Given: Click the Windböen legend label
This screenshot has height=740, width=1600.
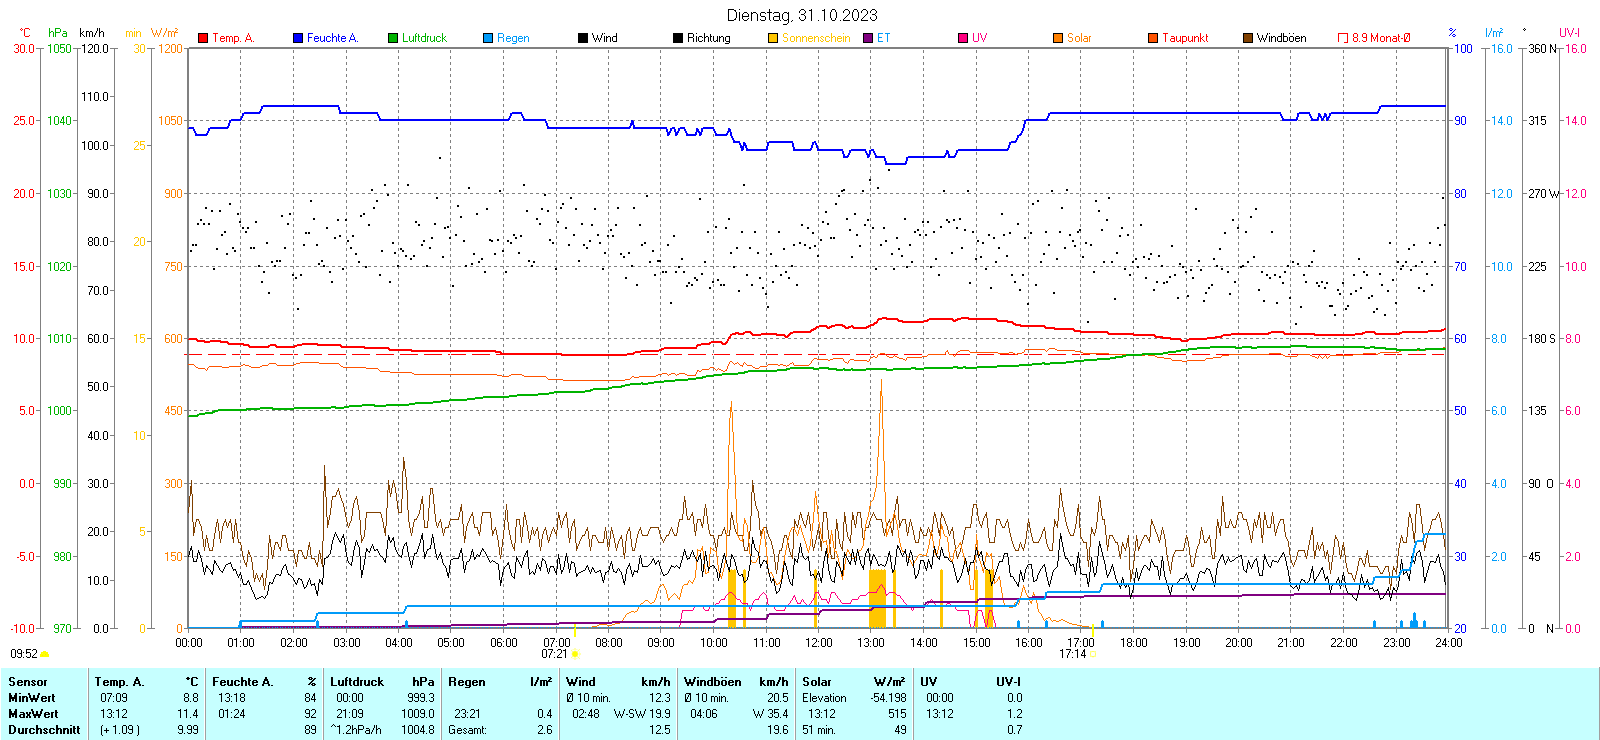Looking at the screenshot, I should (1281, 38).
